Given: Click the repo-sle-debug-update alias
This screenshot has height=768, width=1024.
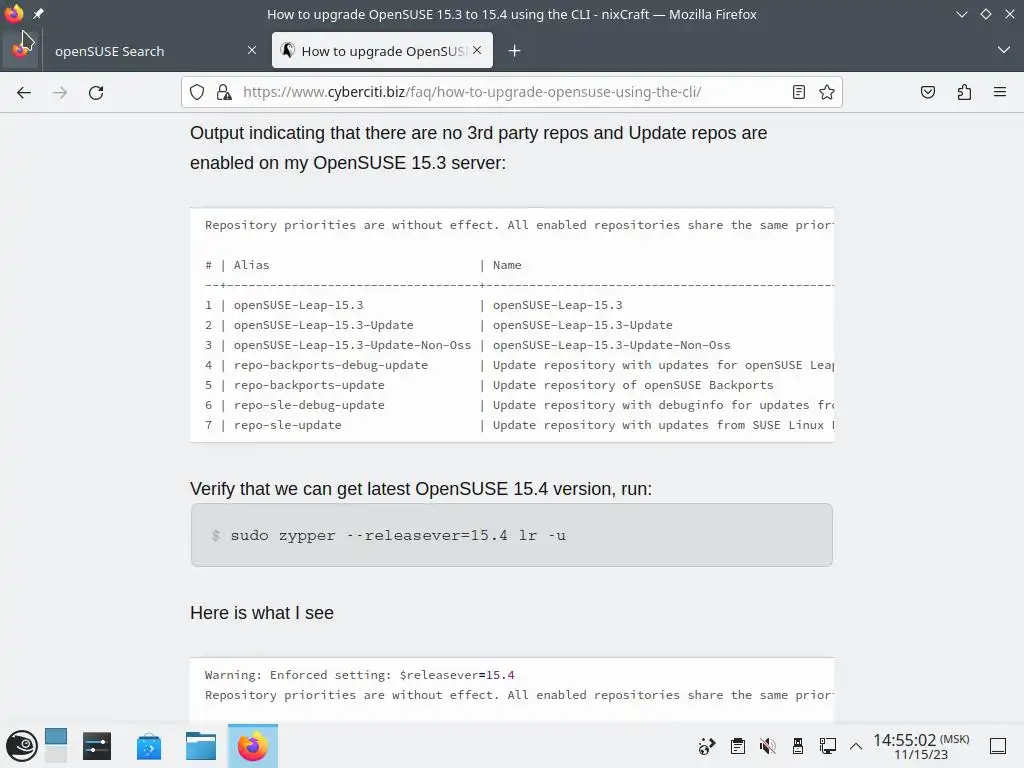Looking at the screenshot, I should click(309, 405).
